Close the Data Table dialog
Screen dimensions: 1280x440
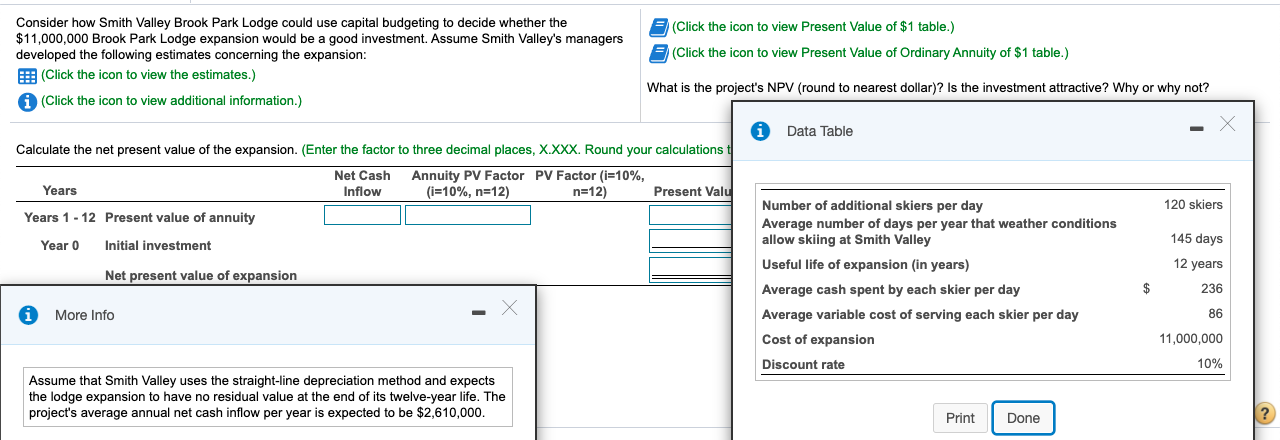pyautogui.click(x=1228, y=124)
